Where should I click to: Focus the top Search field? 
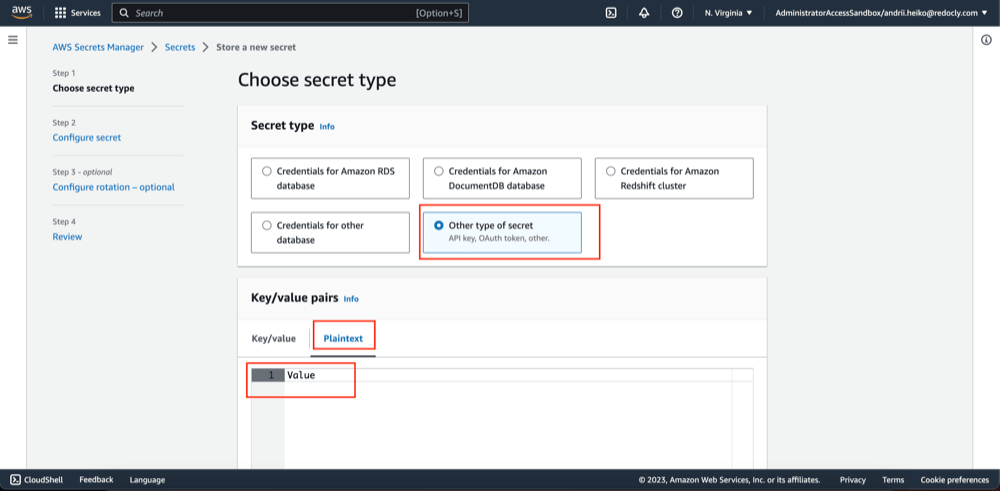[290, 13]
